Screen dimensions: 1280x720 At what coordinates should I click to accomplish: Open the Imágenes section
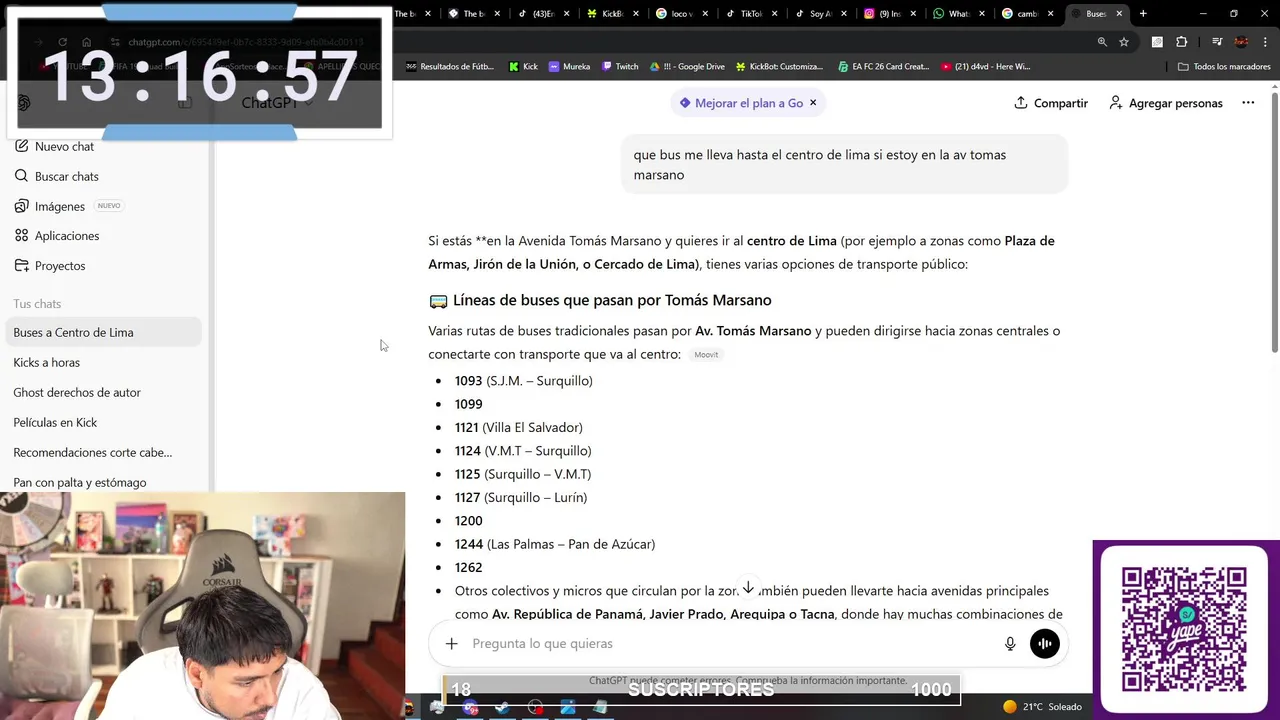click(x=60, y=206)
